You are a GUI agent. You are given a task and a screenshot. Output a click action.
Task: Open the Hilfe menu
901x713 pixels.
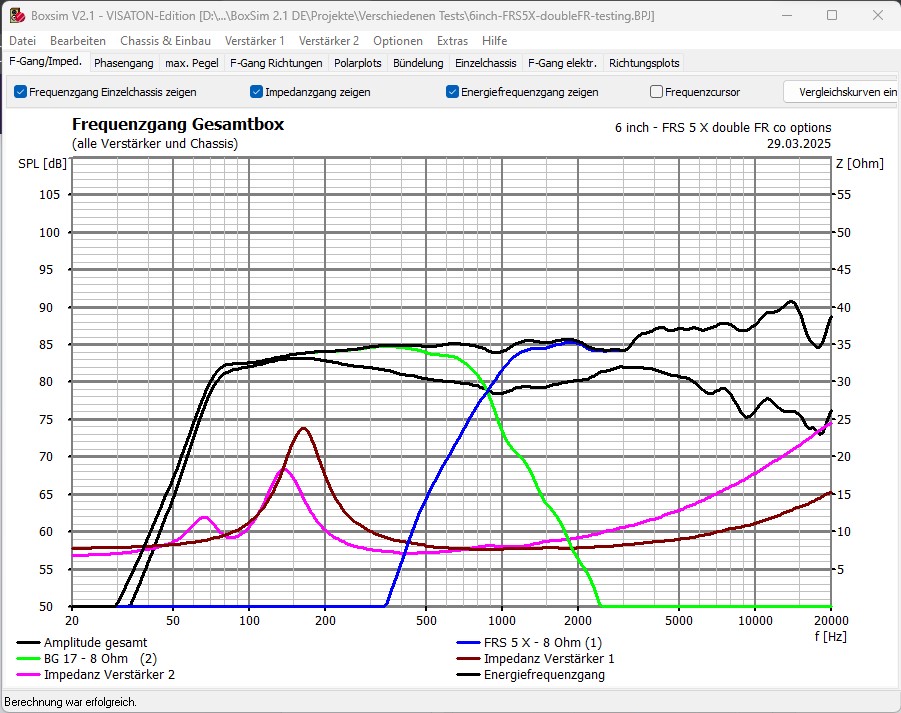click(x=494, y=41)
